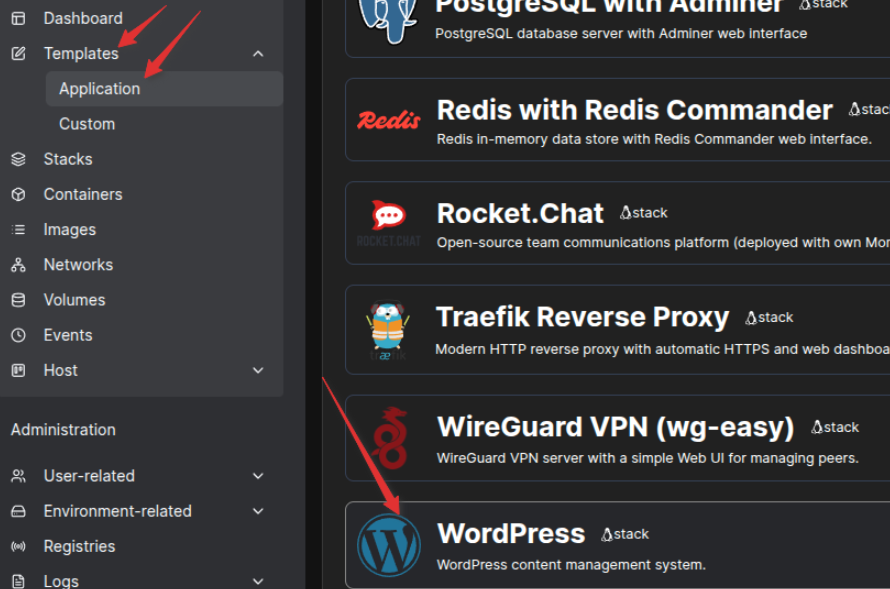
Task: Click the Volumes database icon
Action: click(18, 300)
